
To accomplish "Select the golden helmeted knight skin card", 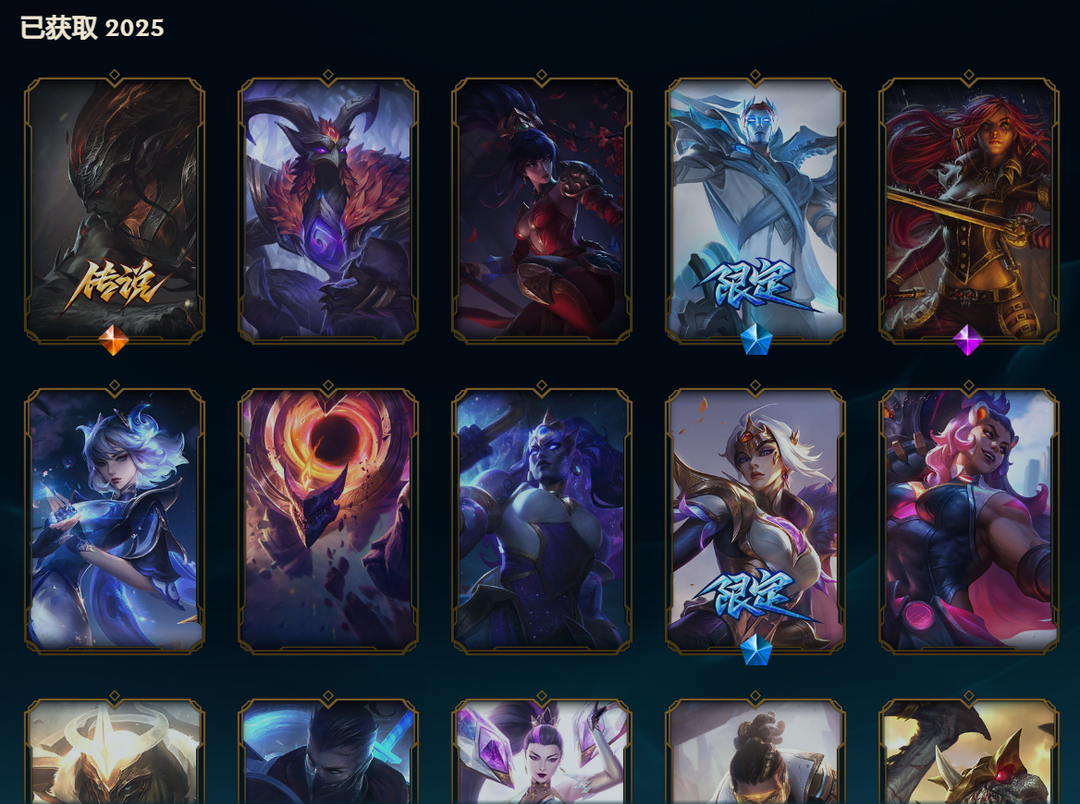I will click(x=114, y=752).
